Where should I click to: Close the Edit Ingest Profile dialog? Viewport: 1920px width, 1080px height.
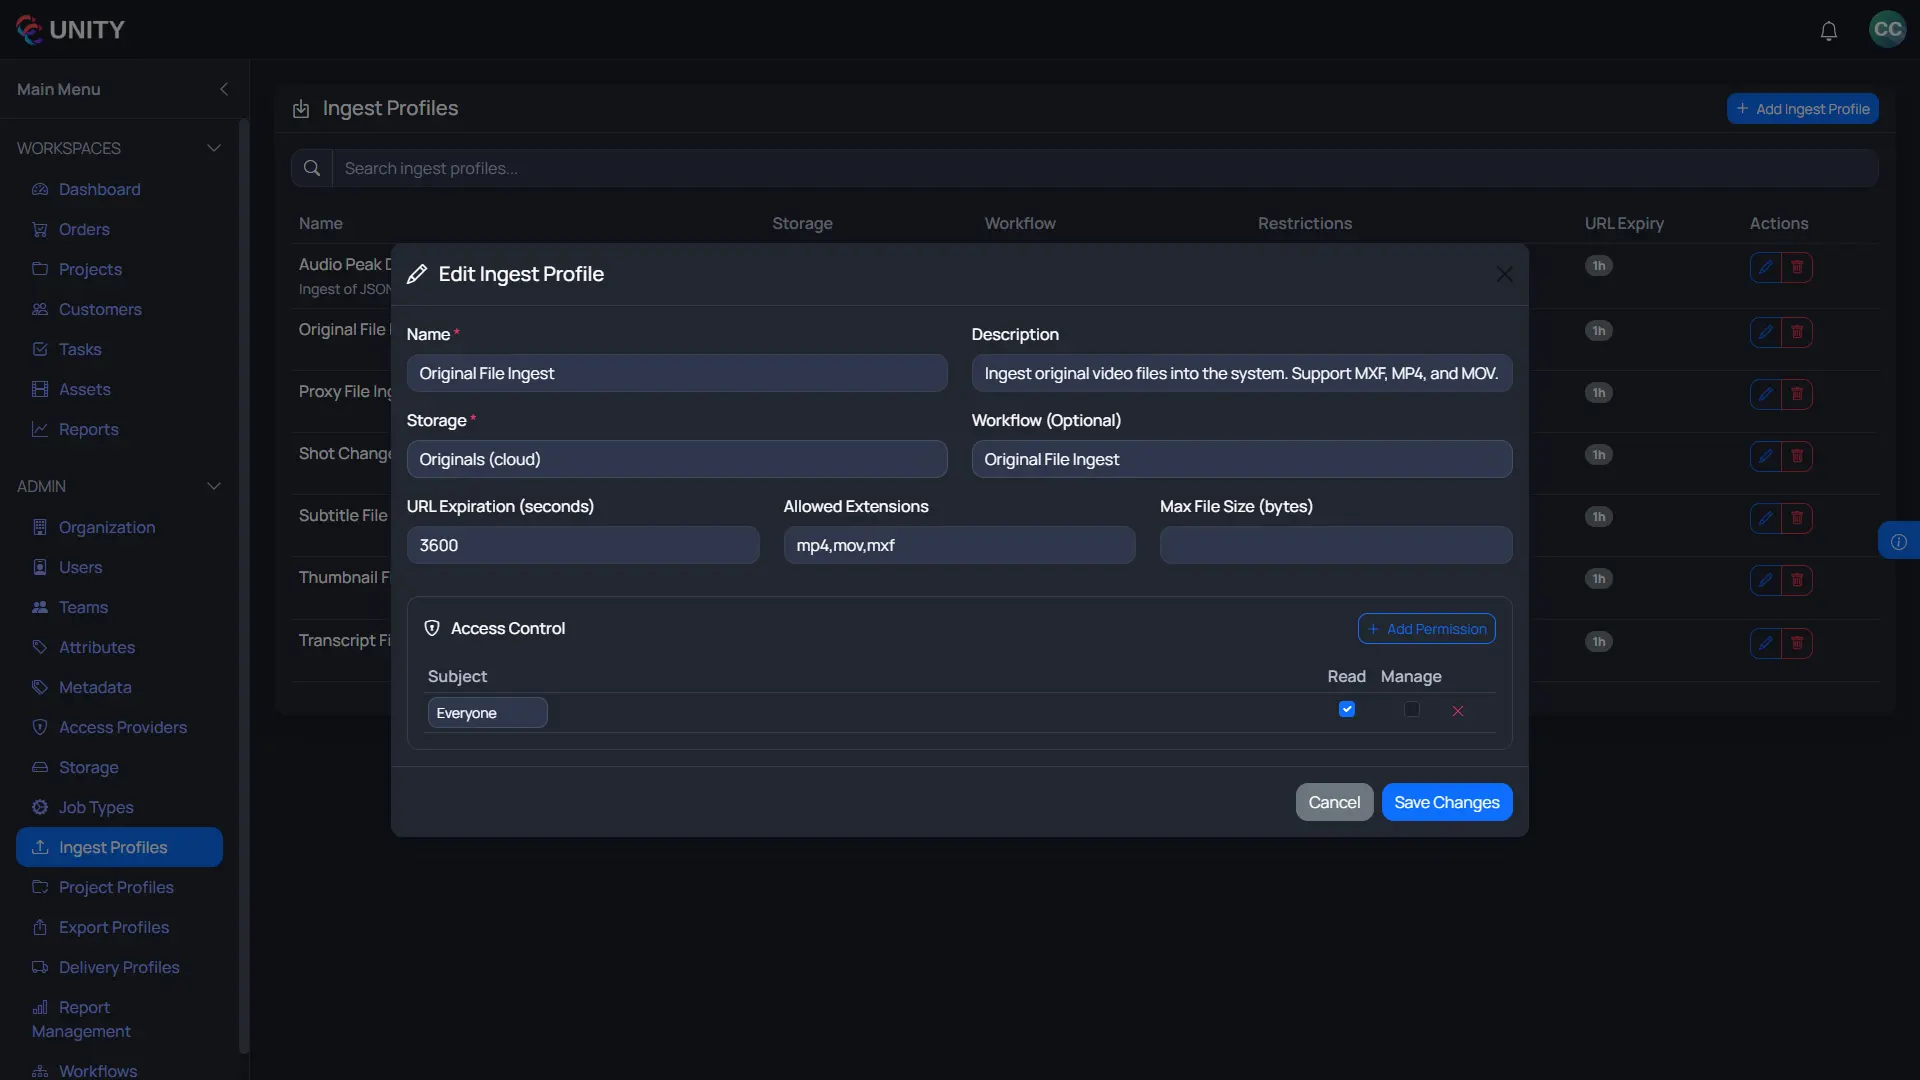(x=1504, y=274)
